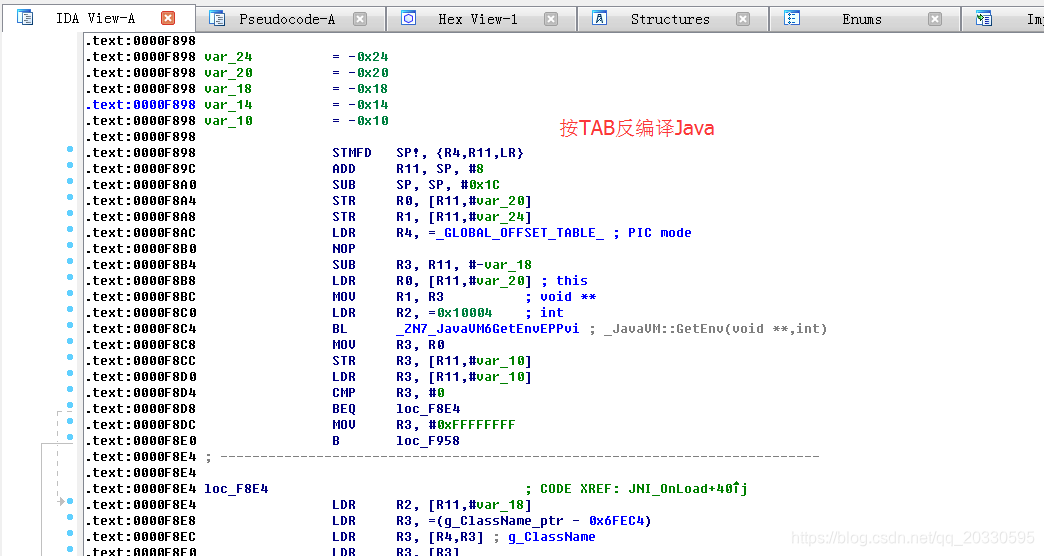The width and height of the screenshot is (1044, 556).
Task: Follow the loc_F958 branch target
Action: click(428, 441)
